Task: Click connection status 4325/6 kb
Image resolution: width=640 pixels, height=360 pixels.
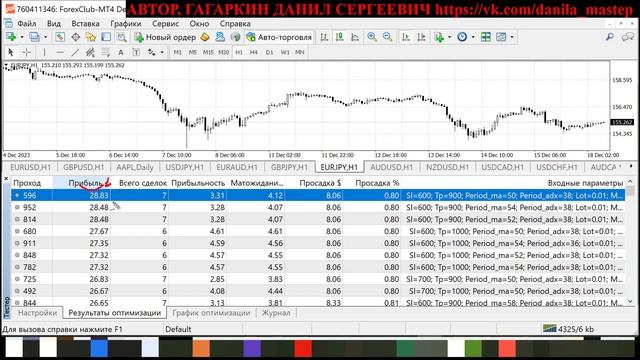Action: coord(568,329)
